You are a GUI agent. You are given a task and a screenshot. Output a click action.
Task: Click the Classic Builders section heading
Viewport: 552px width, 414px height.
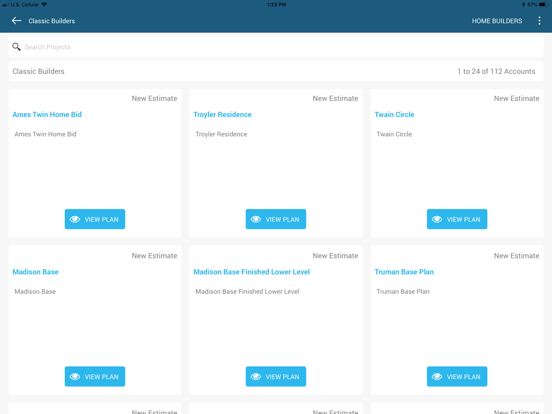38,71
